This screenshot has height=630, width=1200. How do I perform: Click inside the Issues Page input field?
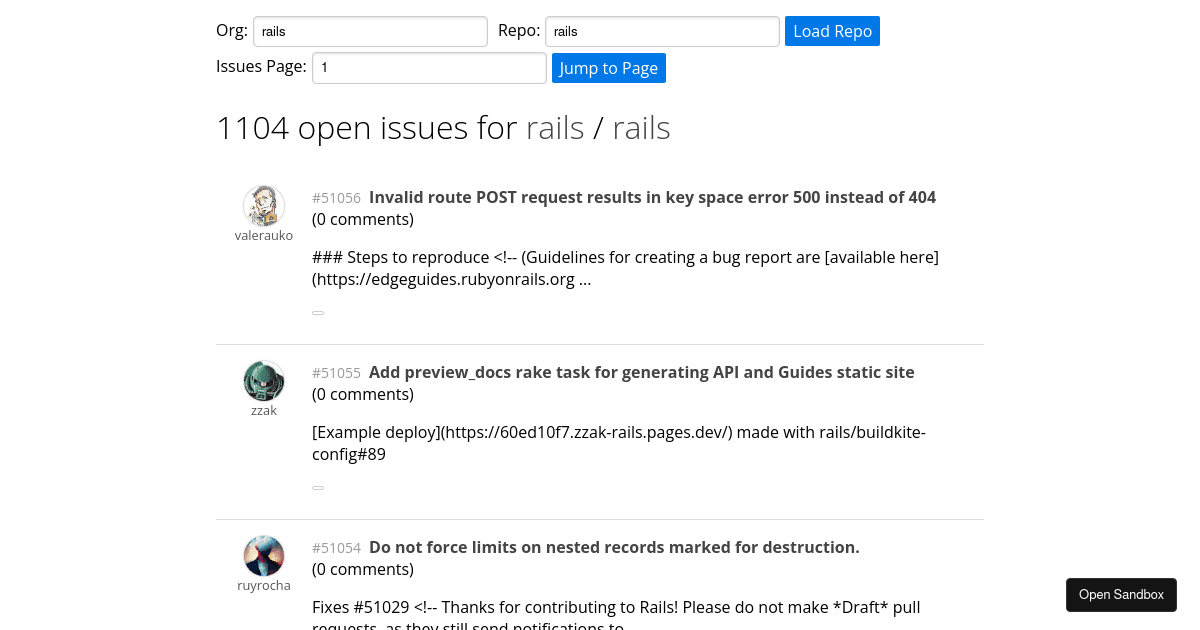(x=429, y=68)
